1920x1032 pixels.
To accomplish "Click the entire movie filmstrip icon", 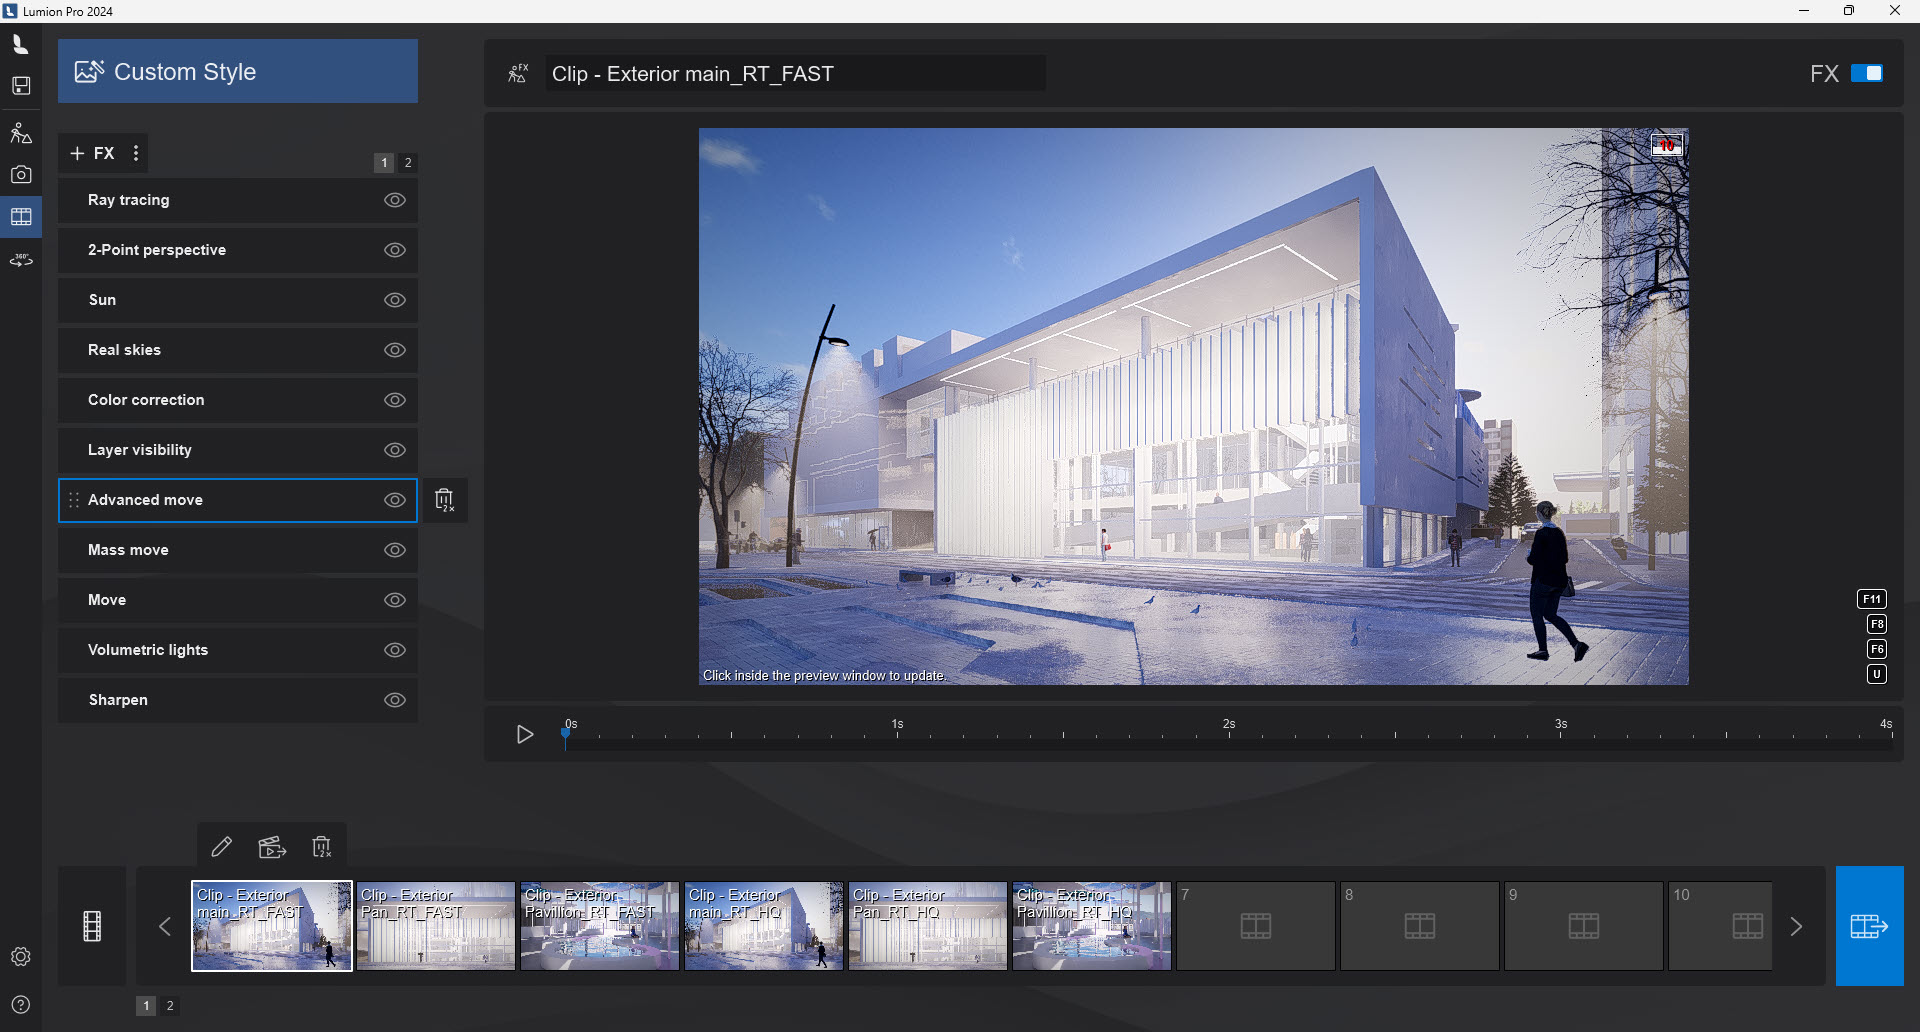I will point(92,926).
